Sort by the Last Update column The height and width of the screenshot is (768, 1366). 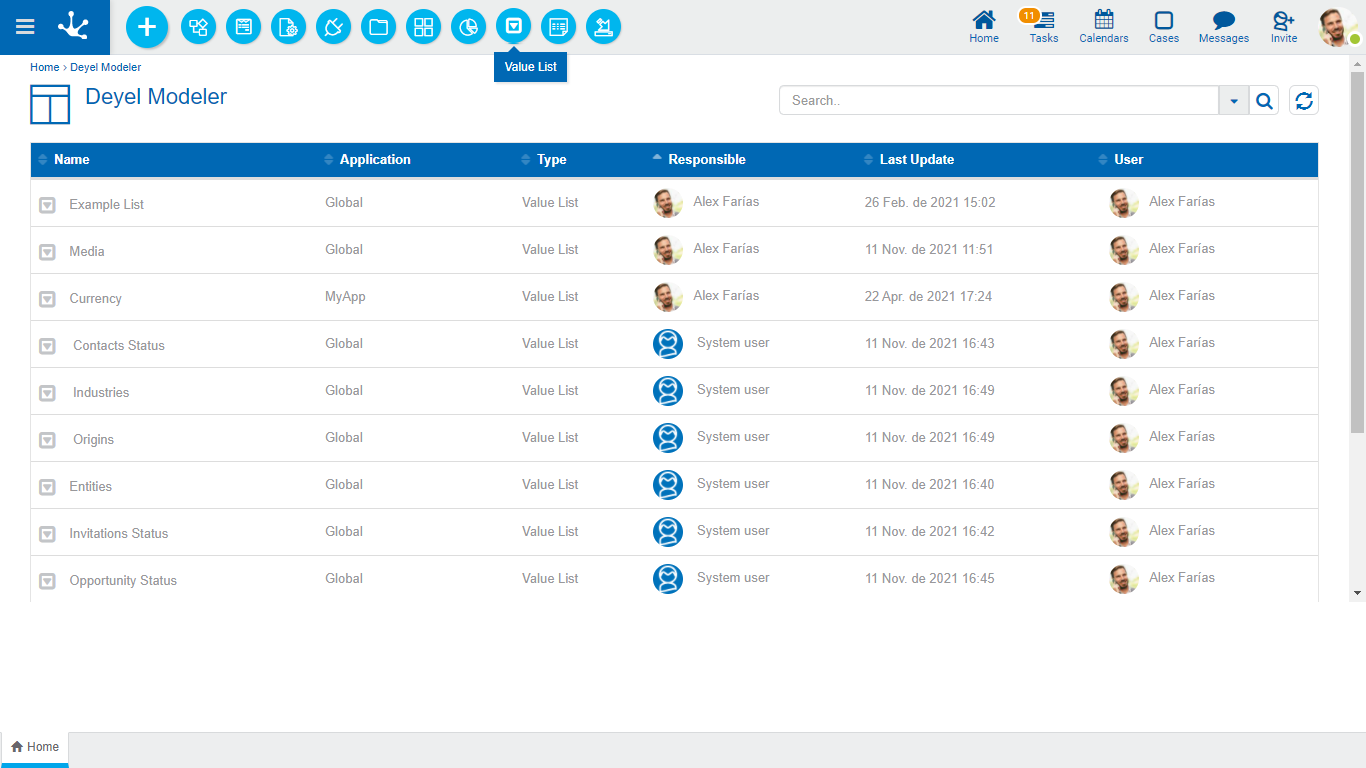916,159
